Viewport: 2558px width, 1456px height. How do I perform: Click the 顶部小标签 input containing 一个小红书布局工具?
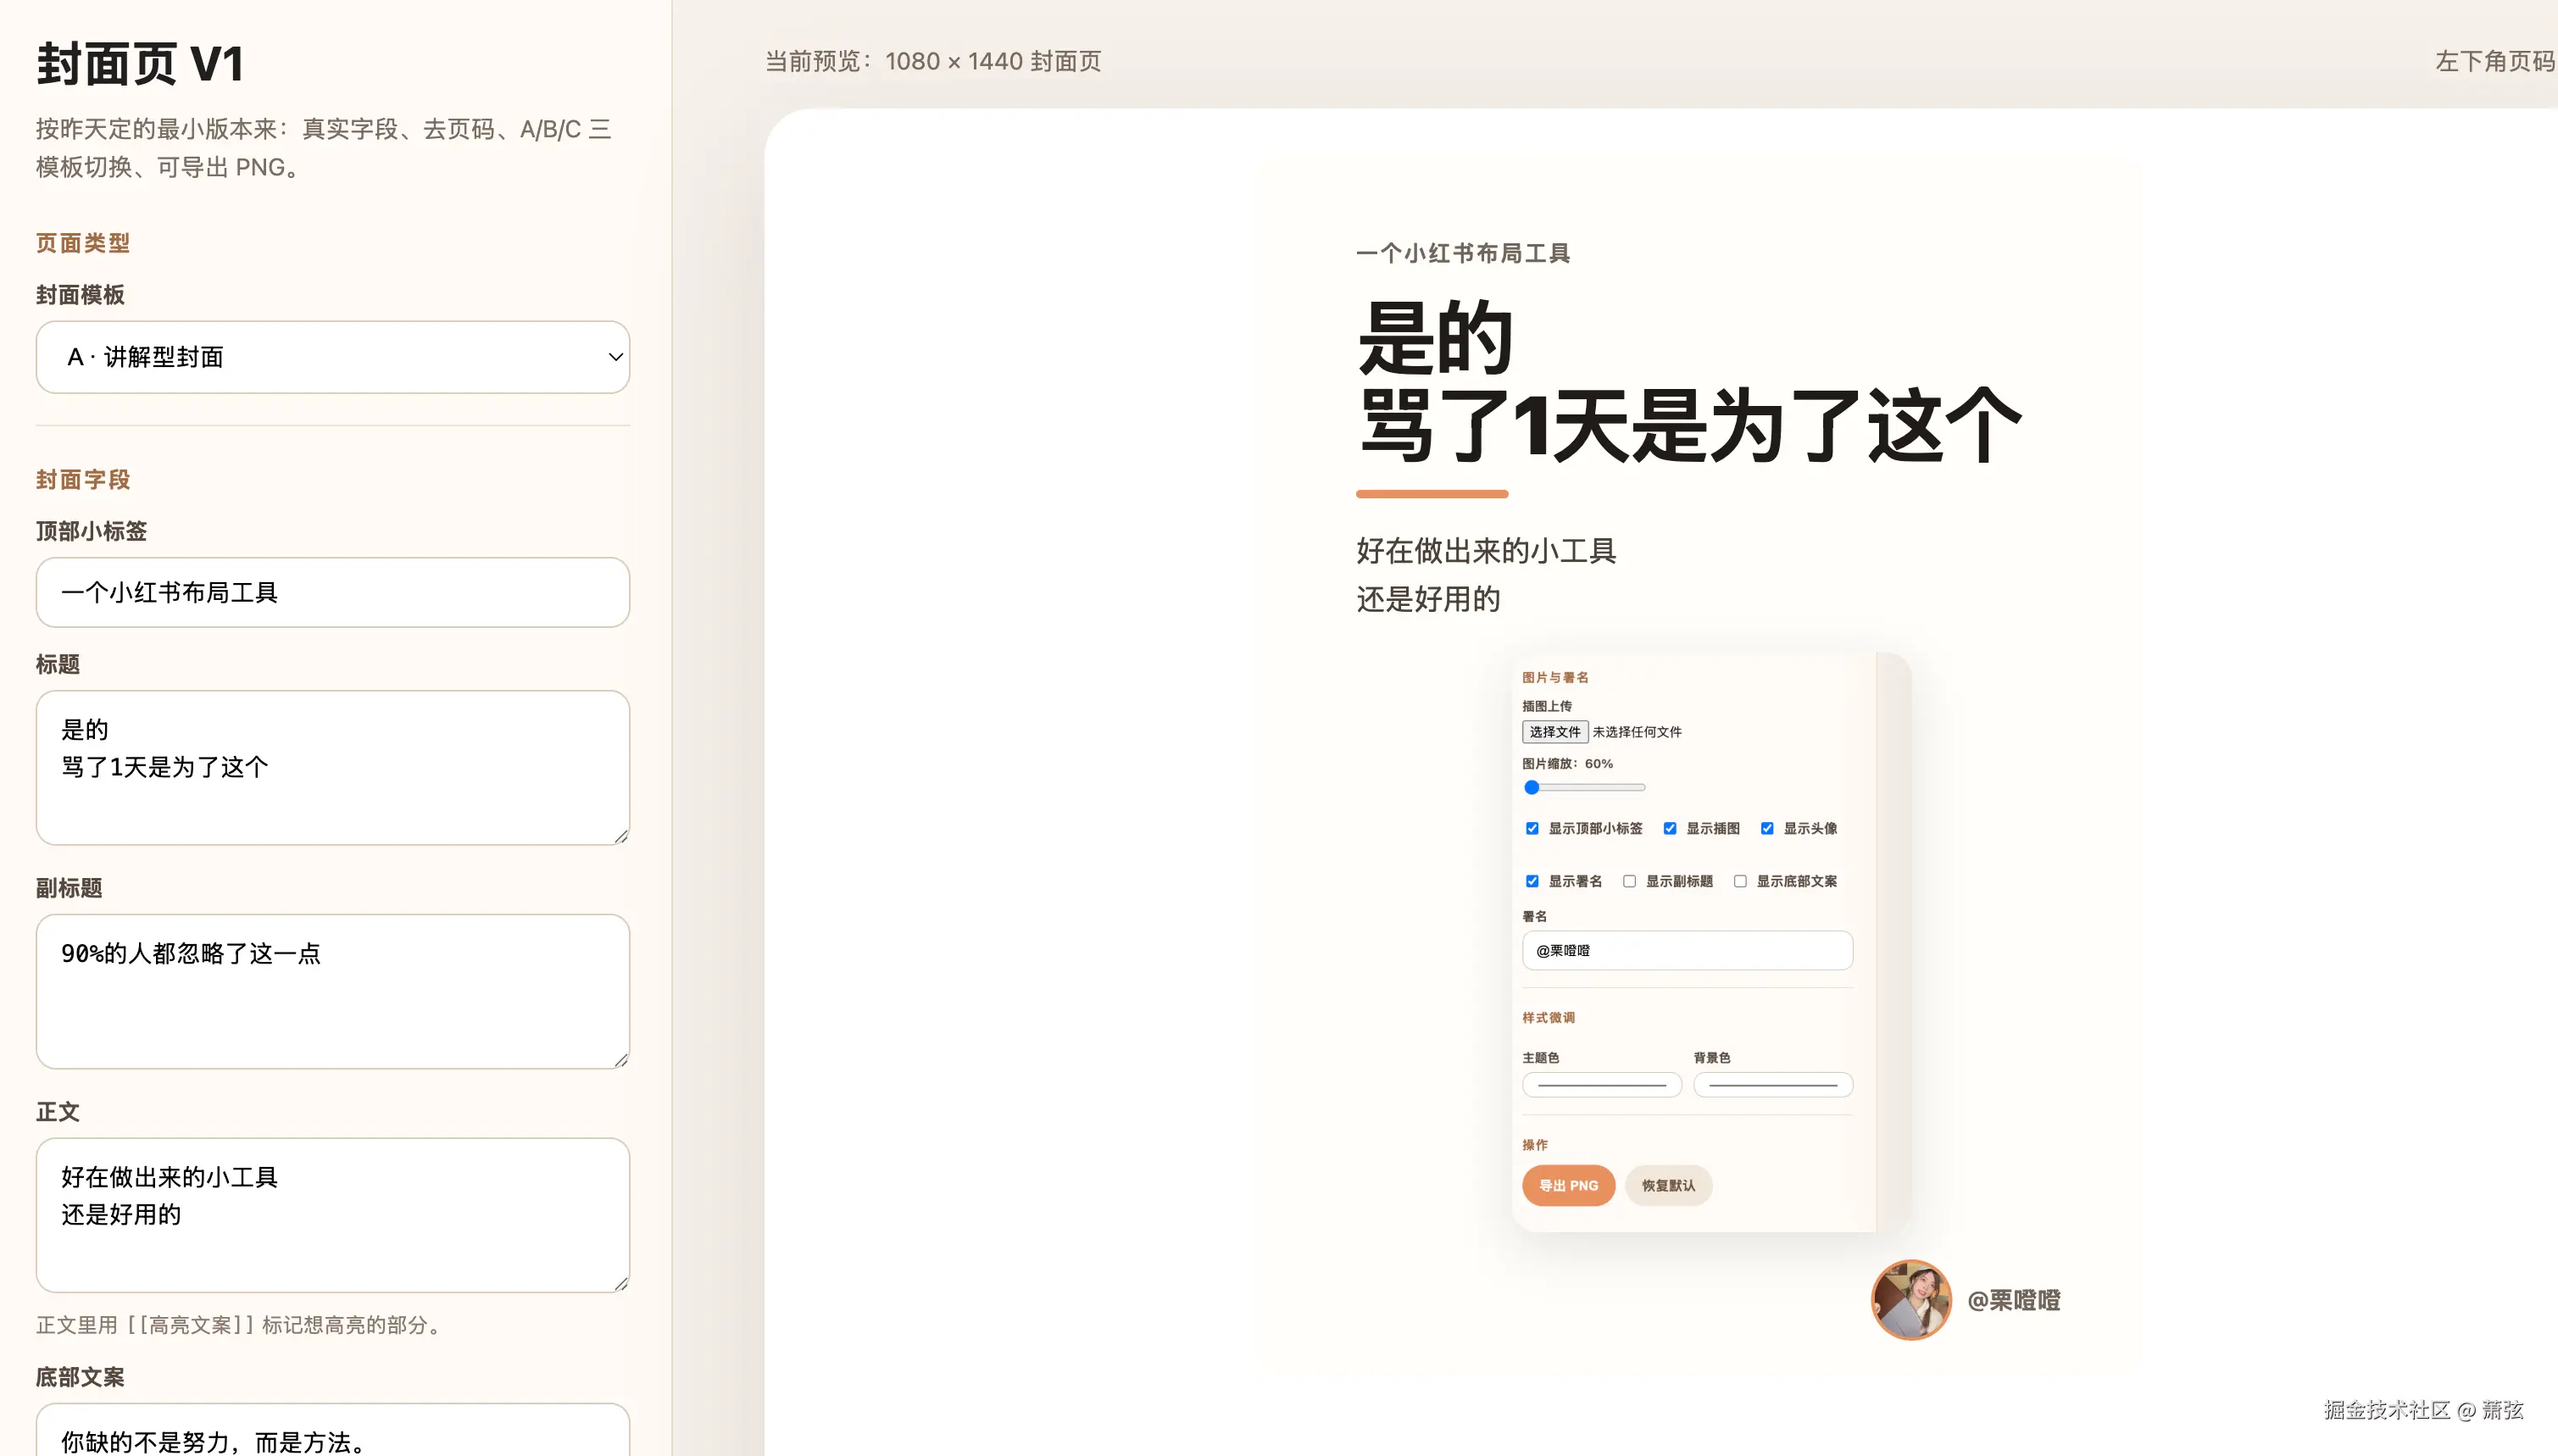tap(332, 592)
